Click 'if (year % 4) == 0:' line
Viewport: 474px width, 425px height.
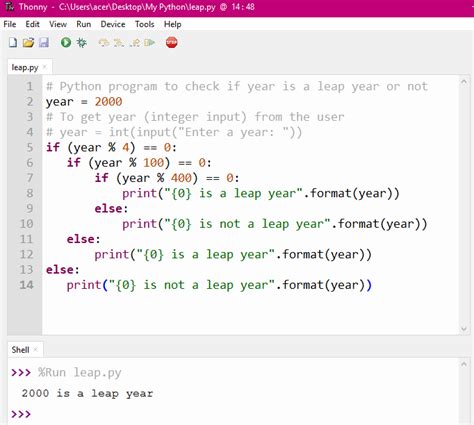click(x=112, y=147)
